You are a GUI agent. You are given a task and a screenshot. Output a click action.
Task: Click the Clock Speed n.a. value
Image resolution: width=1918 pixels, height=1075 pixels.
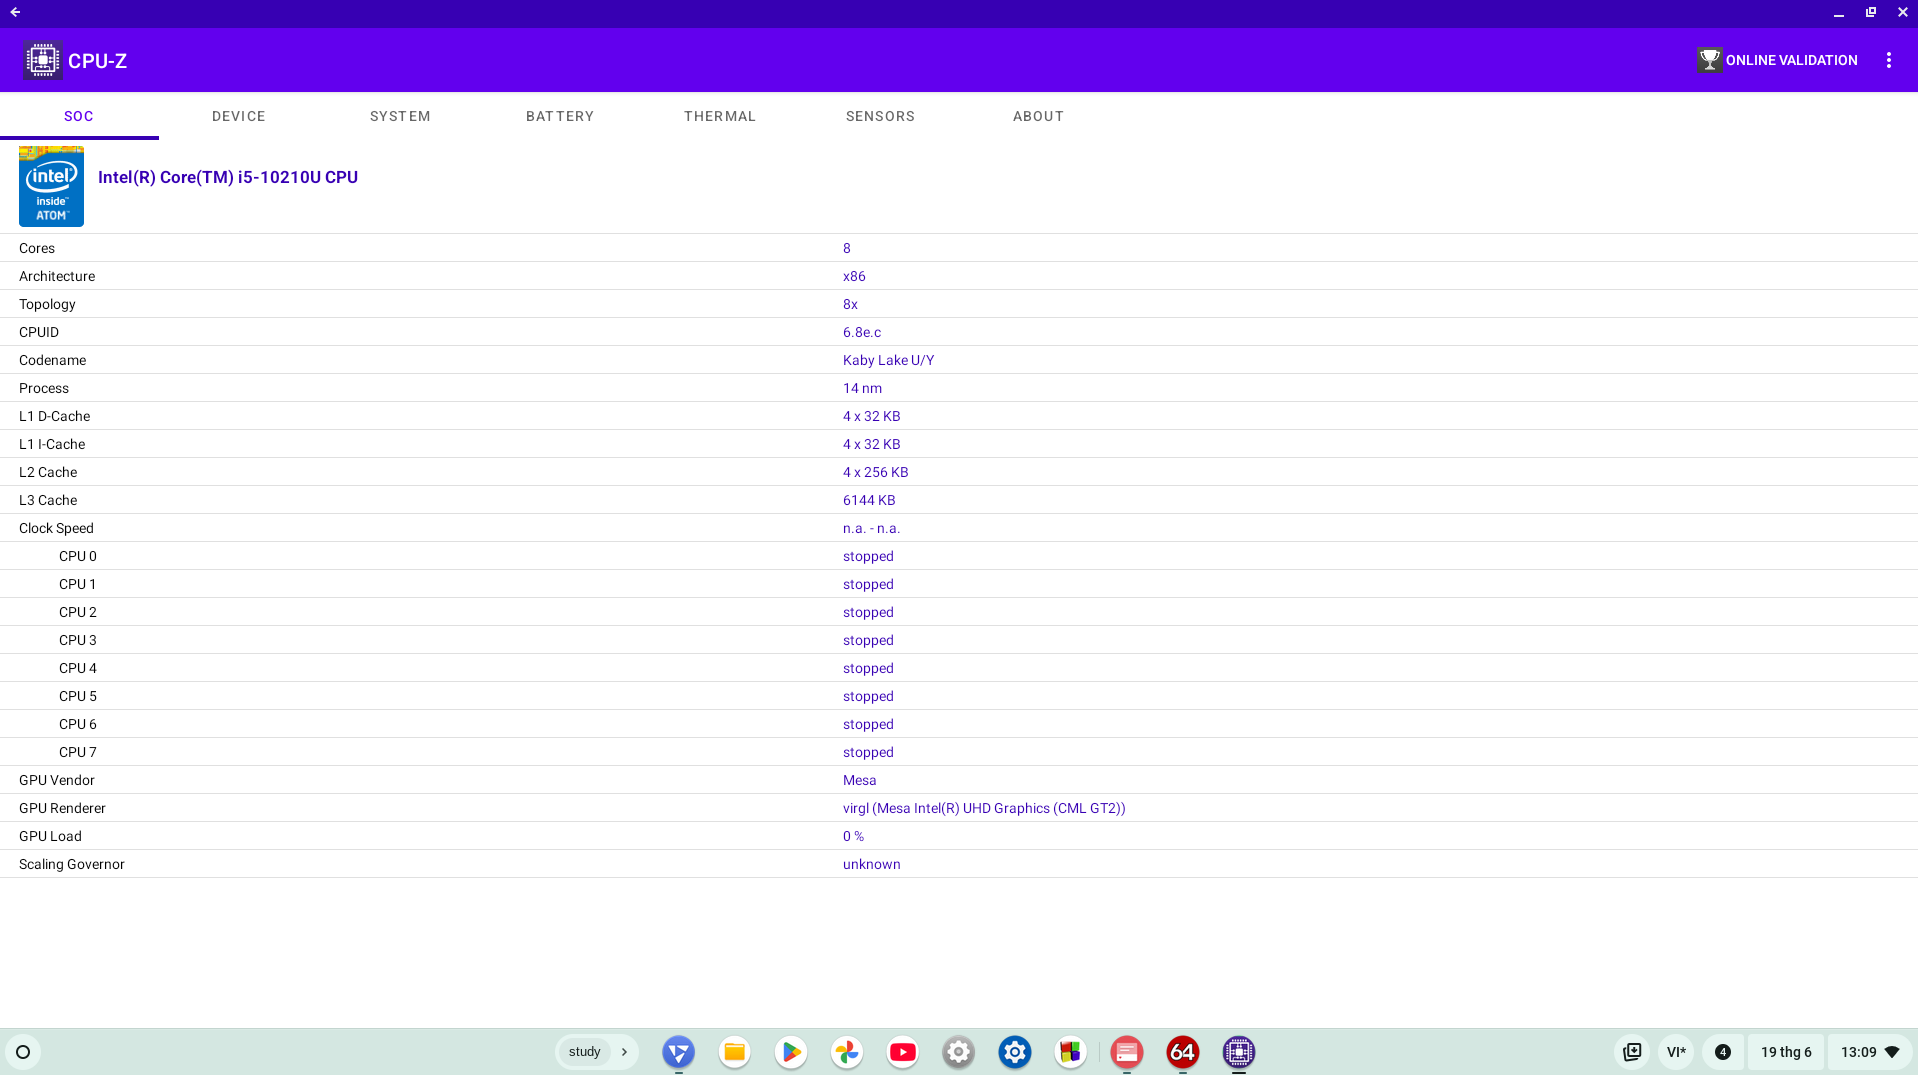point(871,528)
